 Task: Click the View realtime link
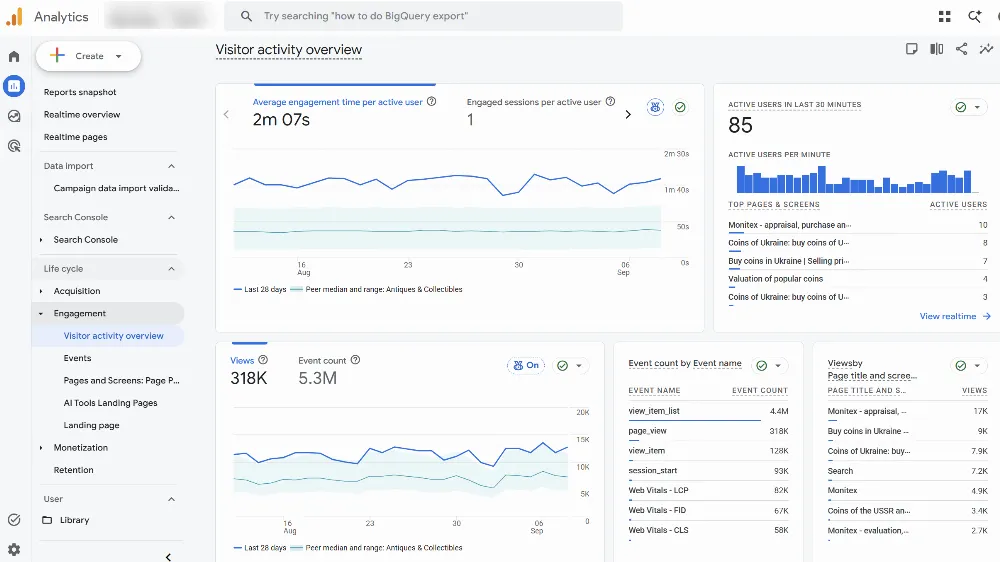(x=948, y=316)
